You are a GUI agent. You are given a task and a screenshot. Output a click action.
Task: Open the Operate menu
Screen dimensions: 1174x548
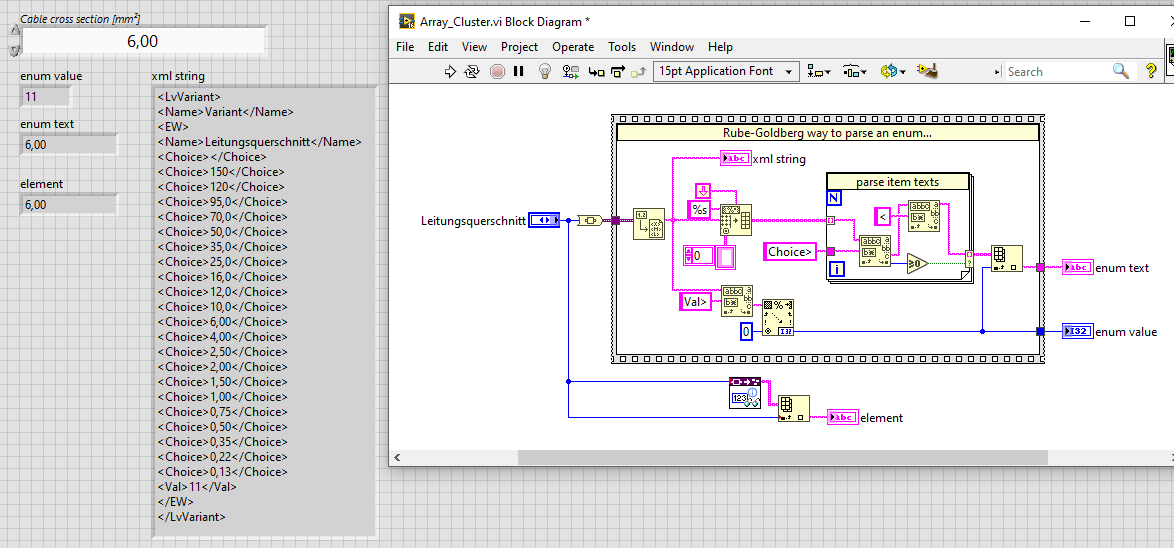573,47
